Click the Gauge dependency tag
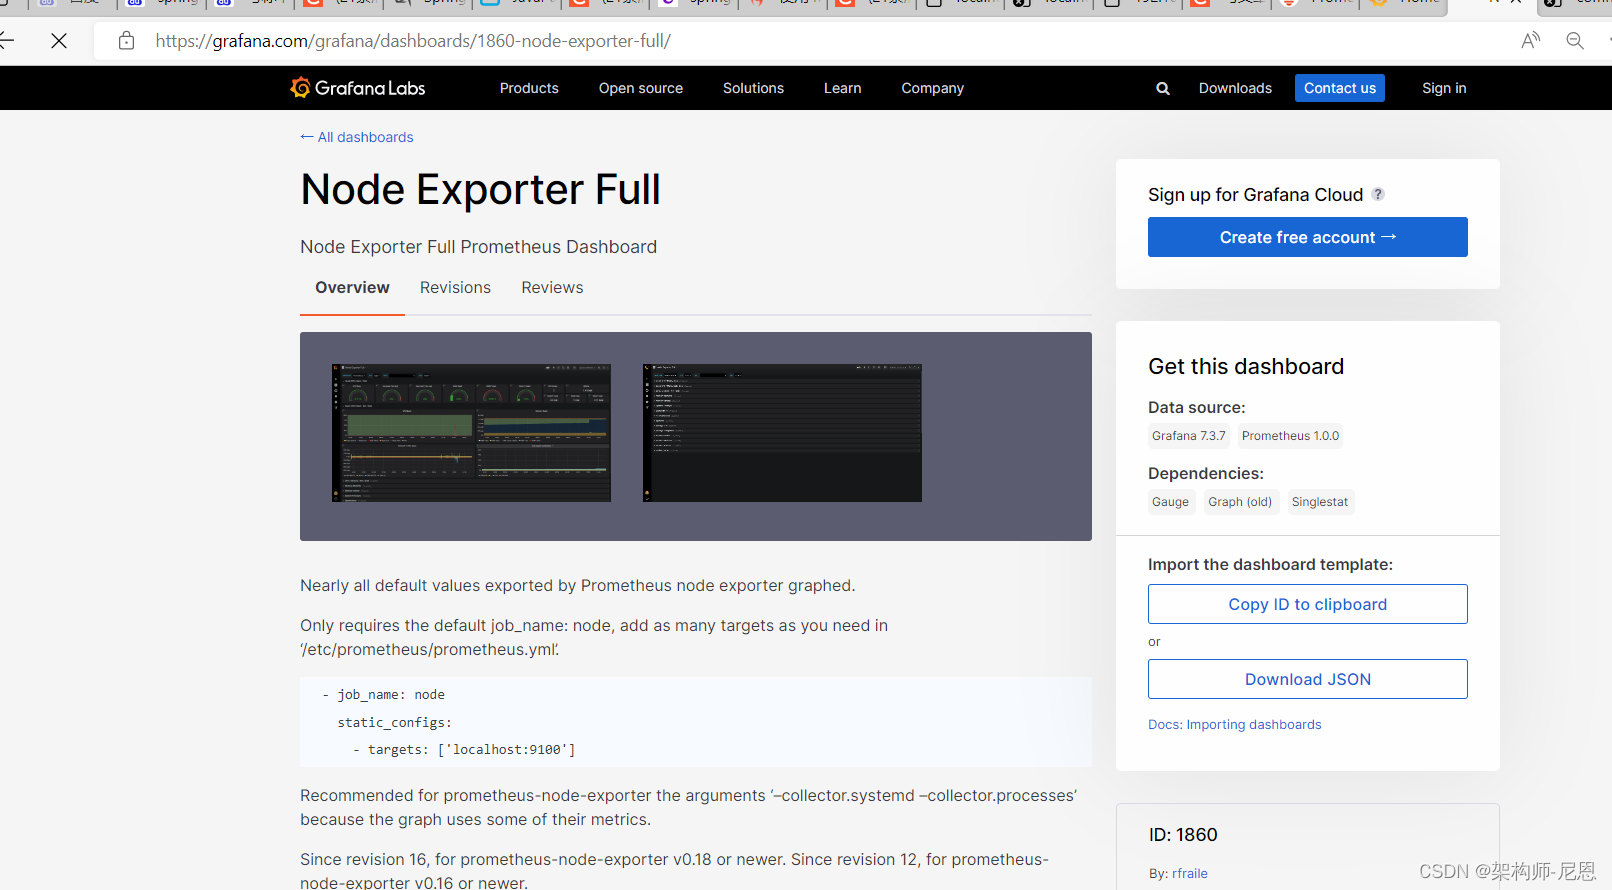This screenshot has height=890, width=1612. (1170, 502)
